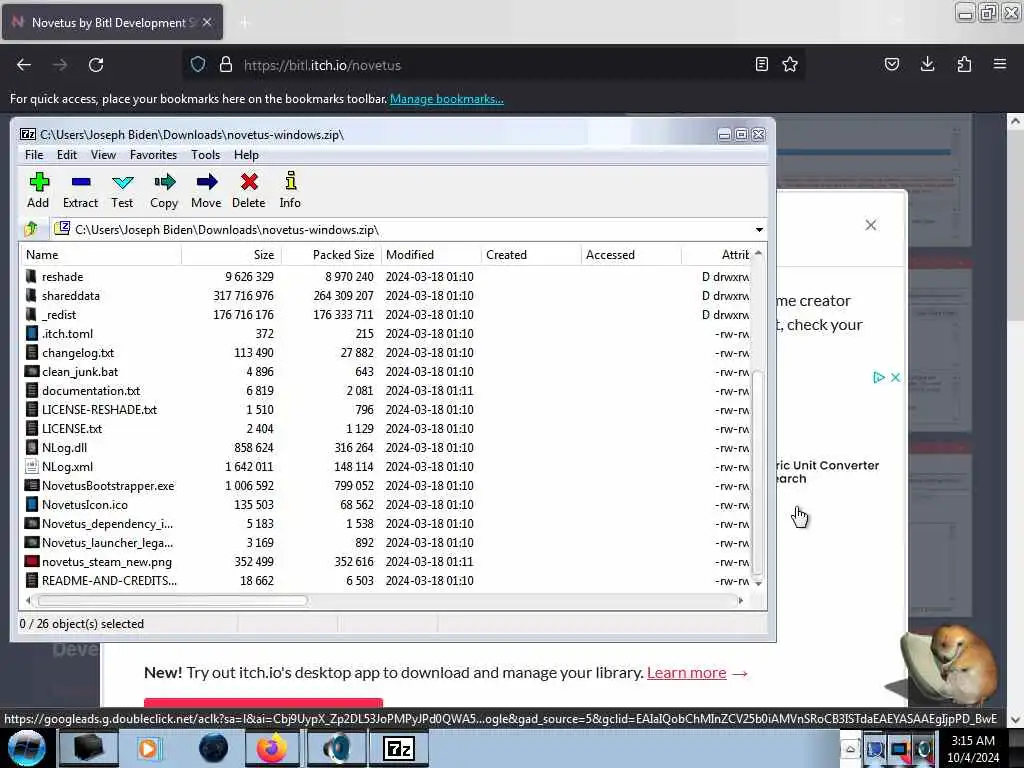Select the _redist folder
This screenshot has width=1024, height=768.
[x=59, y=315]
